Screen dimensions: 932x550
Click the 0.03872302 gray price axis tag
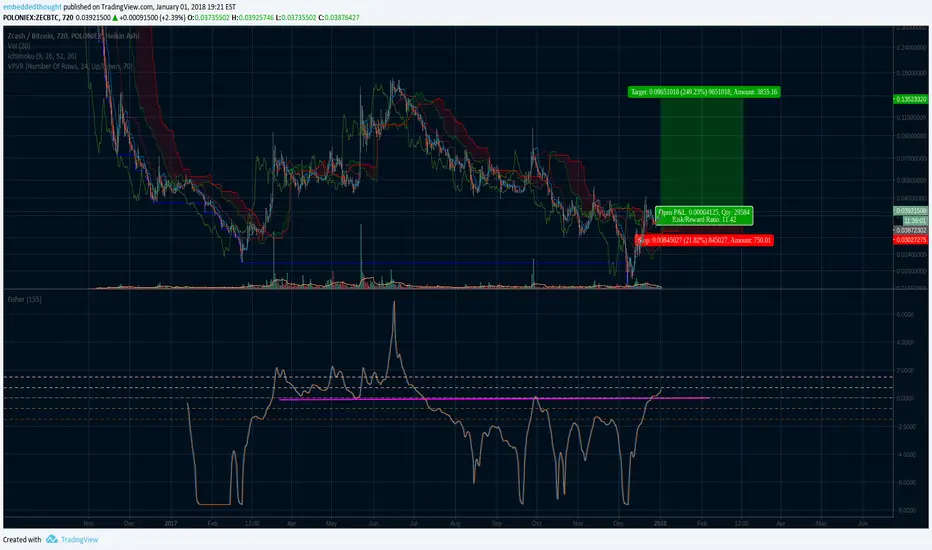911,230
